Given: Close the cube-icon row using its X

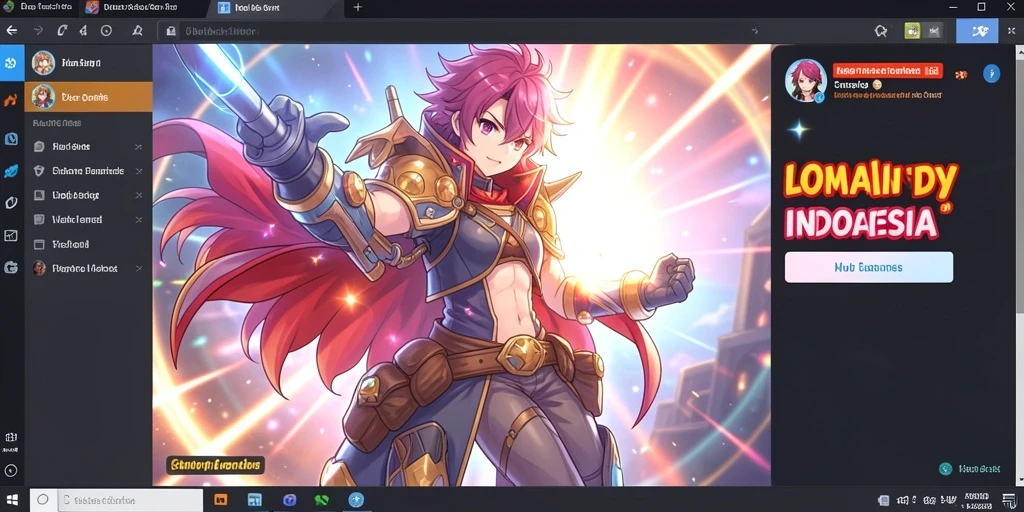Looking at the screenshot, I should (138, 147).
